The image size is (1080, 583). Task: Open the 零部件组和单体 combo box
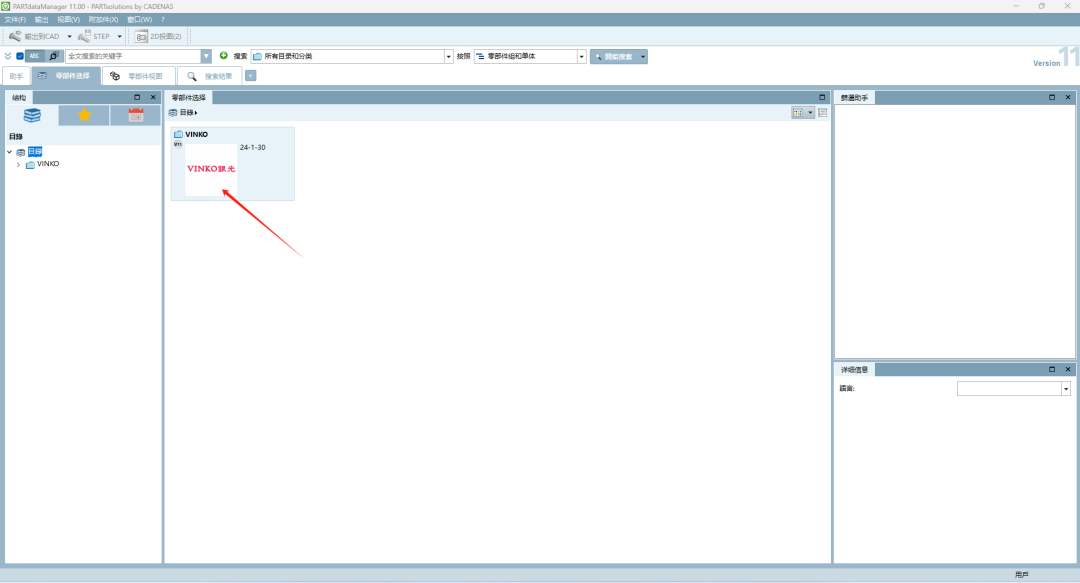(530, 56)
